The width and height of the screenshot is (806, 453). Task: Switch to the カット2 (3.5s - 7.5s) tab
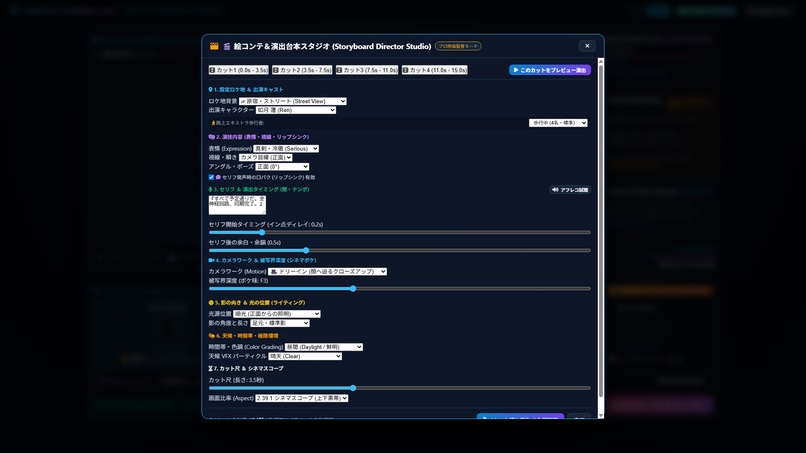302,70
